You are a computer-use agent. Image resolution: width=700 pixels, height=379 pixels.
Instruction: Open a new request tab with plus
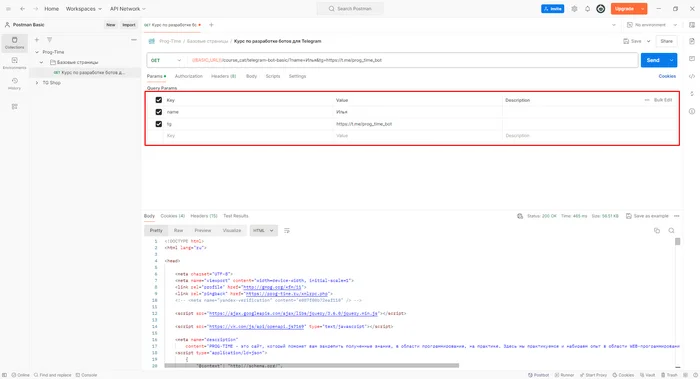coord(211,25)
